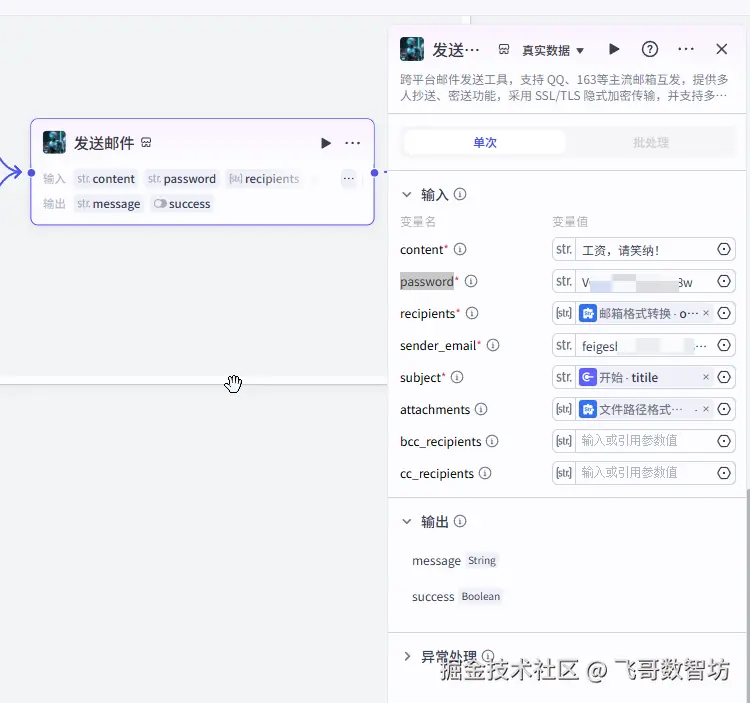
Task: Expand the 异常处理 section
Action: [407, 656]
